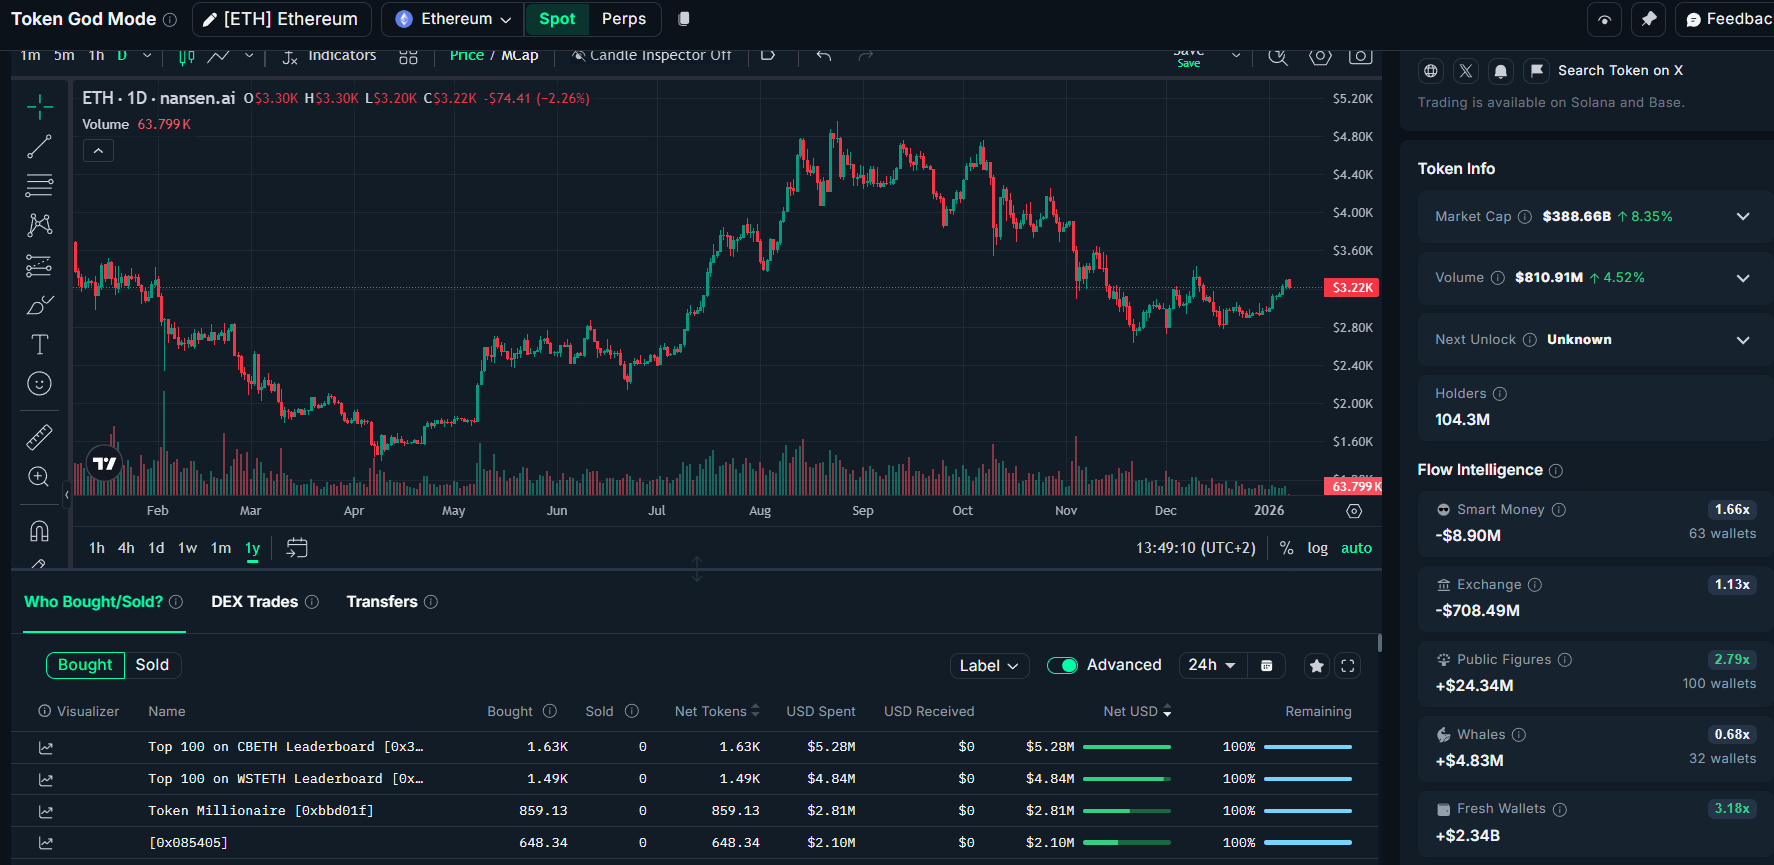The height and width of the screenshot is (865, 1774).
Task: Click Search Token on X link
Action: pos(1619,71)
